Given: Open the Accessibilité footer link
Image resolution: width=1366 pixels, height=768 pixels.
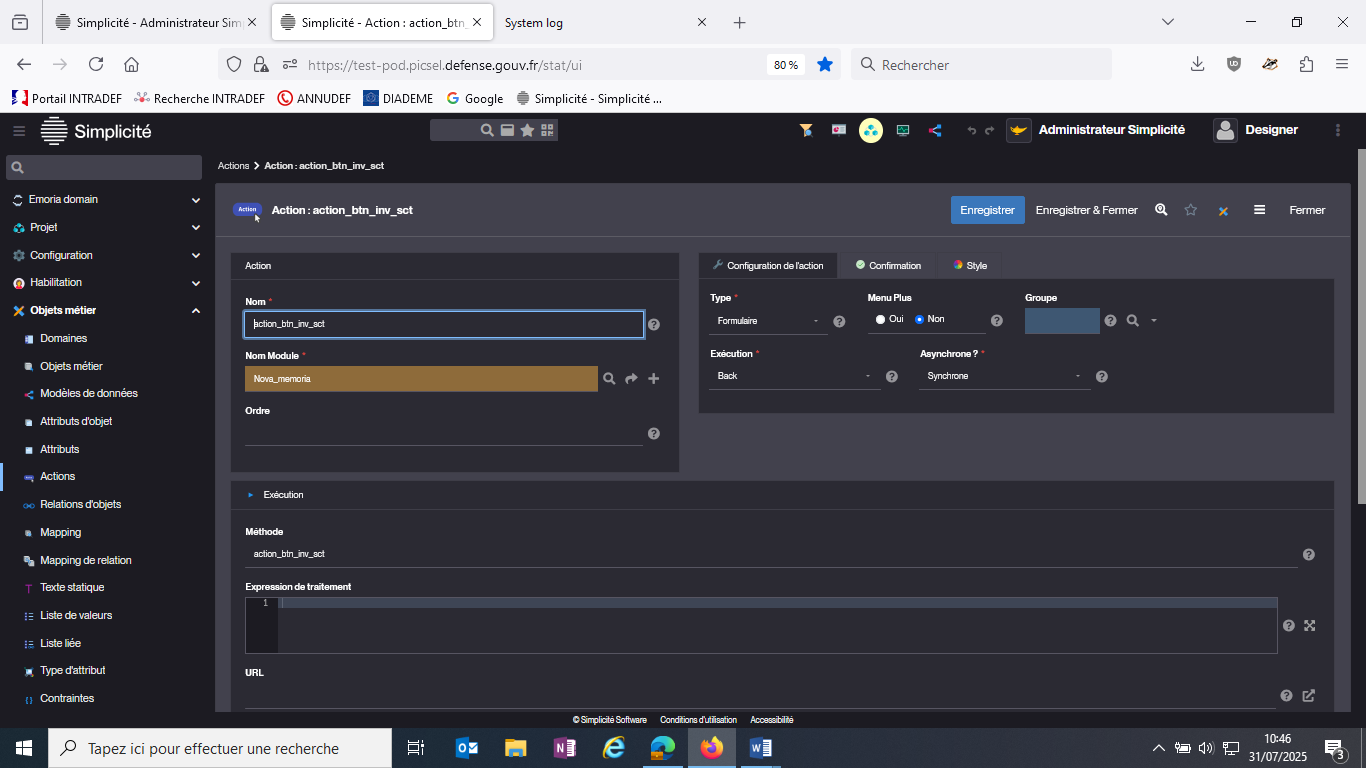Looking at the screenshot, I should click(x=771, y=720).
